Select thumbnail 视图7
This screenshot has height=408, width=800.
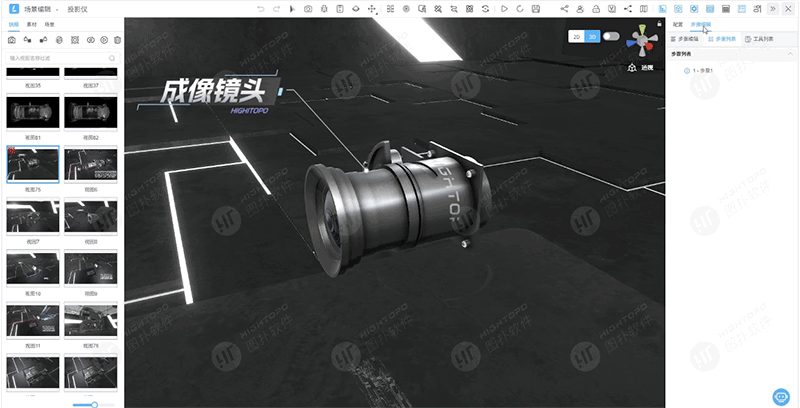coord(33,216)
